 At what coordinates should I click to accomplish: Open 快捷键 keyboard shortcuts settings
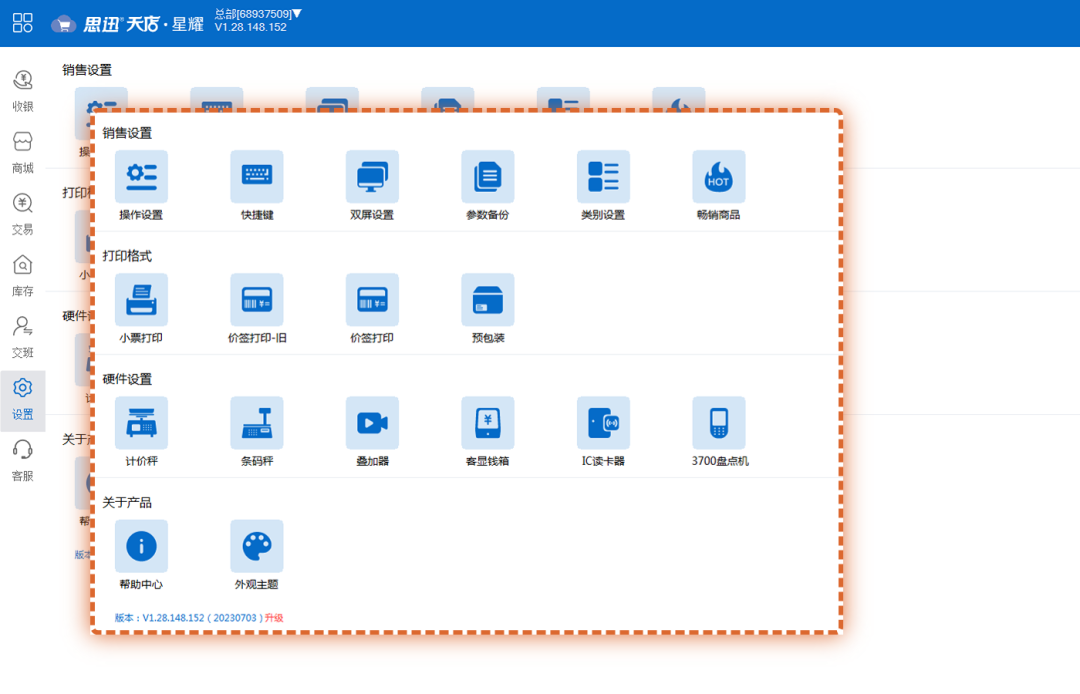pyautogui.click(x=257, y=177)
